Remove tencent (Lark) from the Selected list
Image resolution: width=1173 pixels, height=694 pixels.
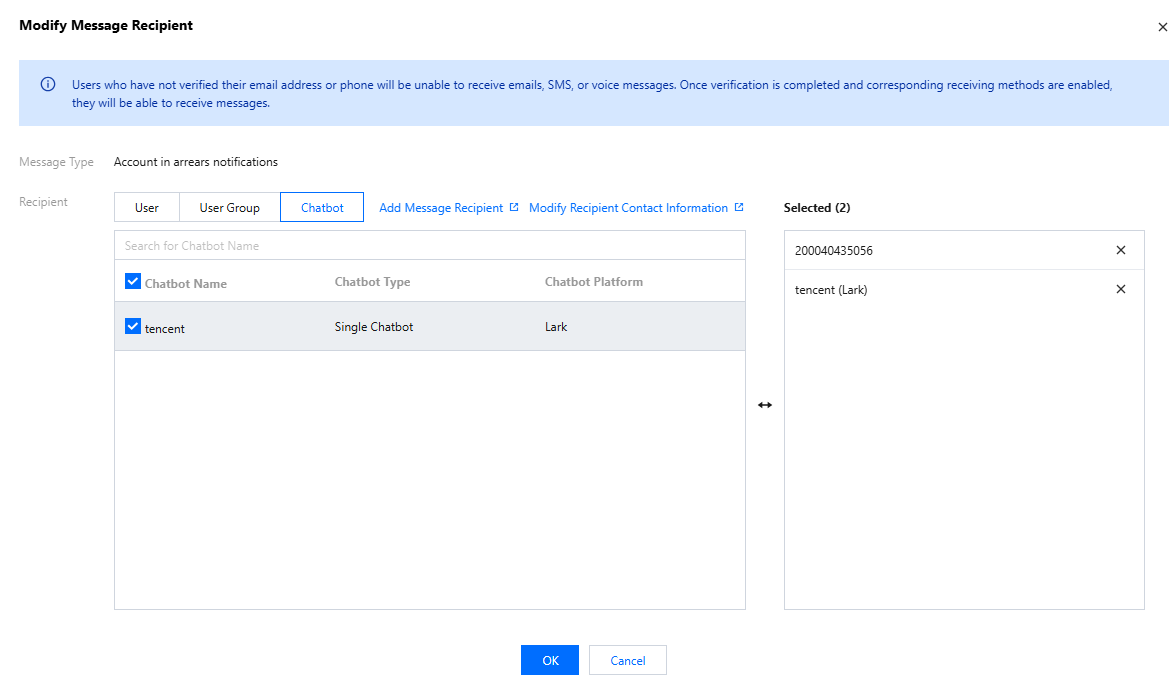pos(1120,290)
